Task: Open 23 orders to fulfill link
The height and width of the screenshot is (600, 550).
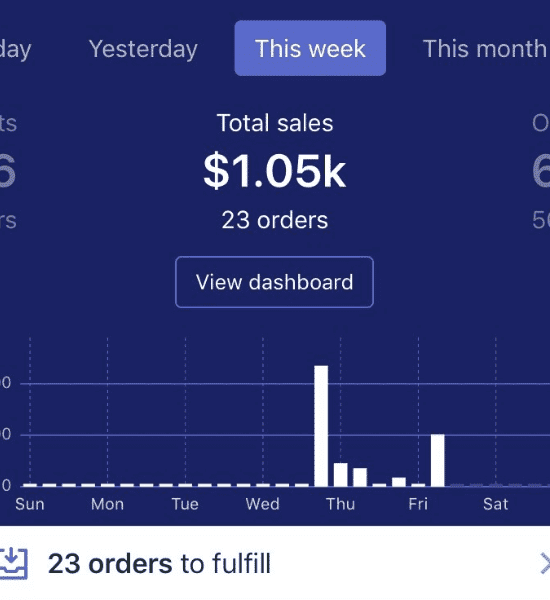Action: (x=159, y=564)
